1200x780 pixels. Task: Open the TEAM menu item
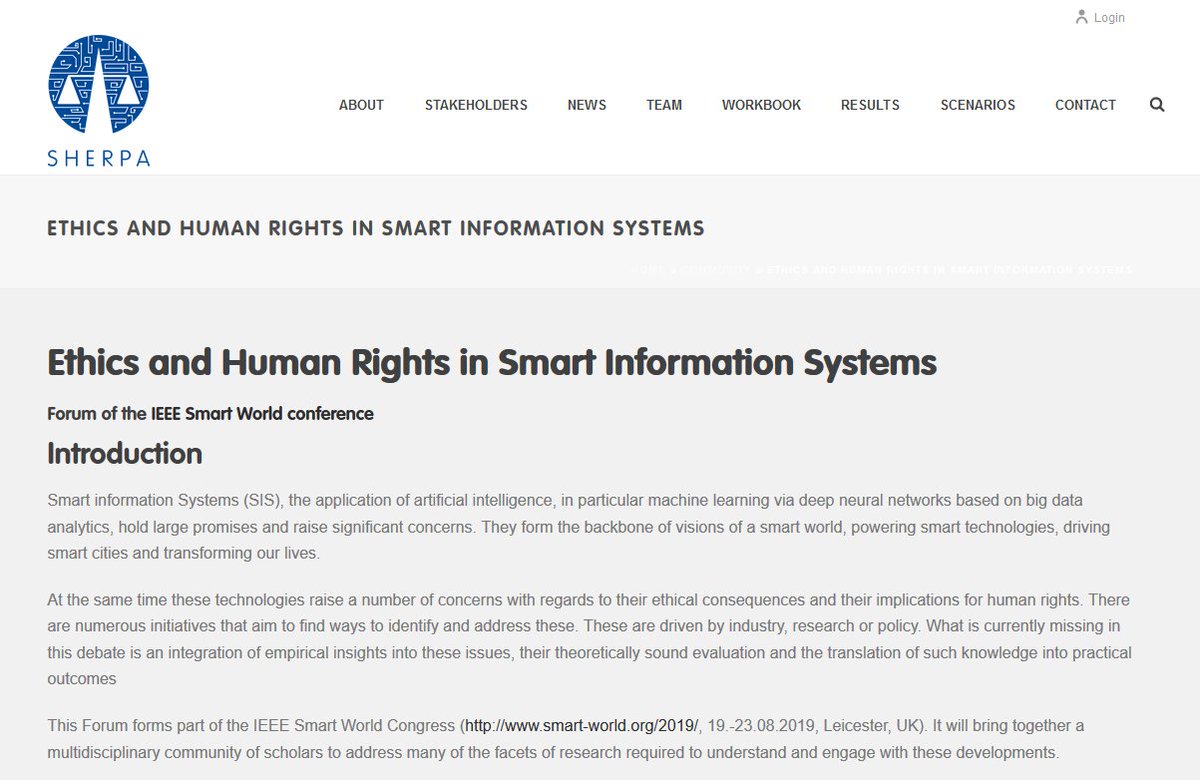coord(664,105)
